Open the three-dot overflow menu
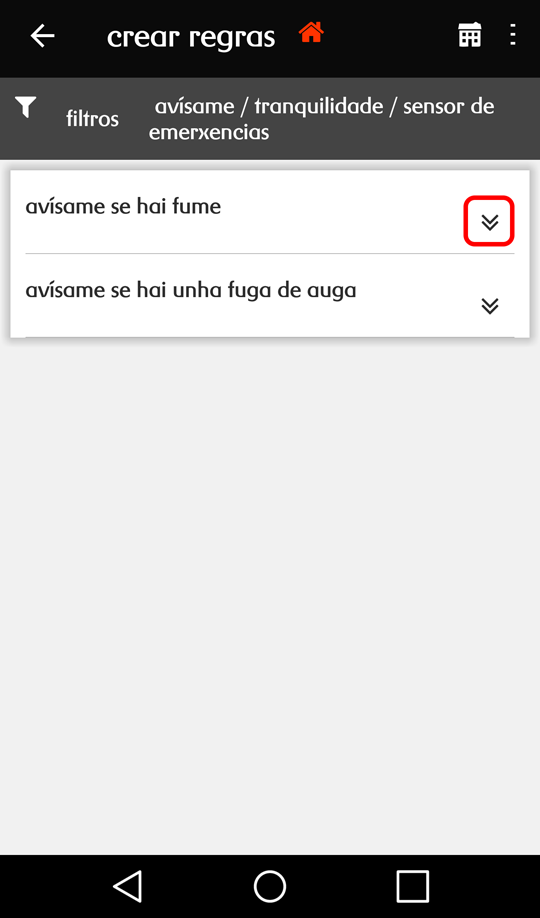540x918 pixels. (512, 35)
